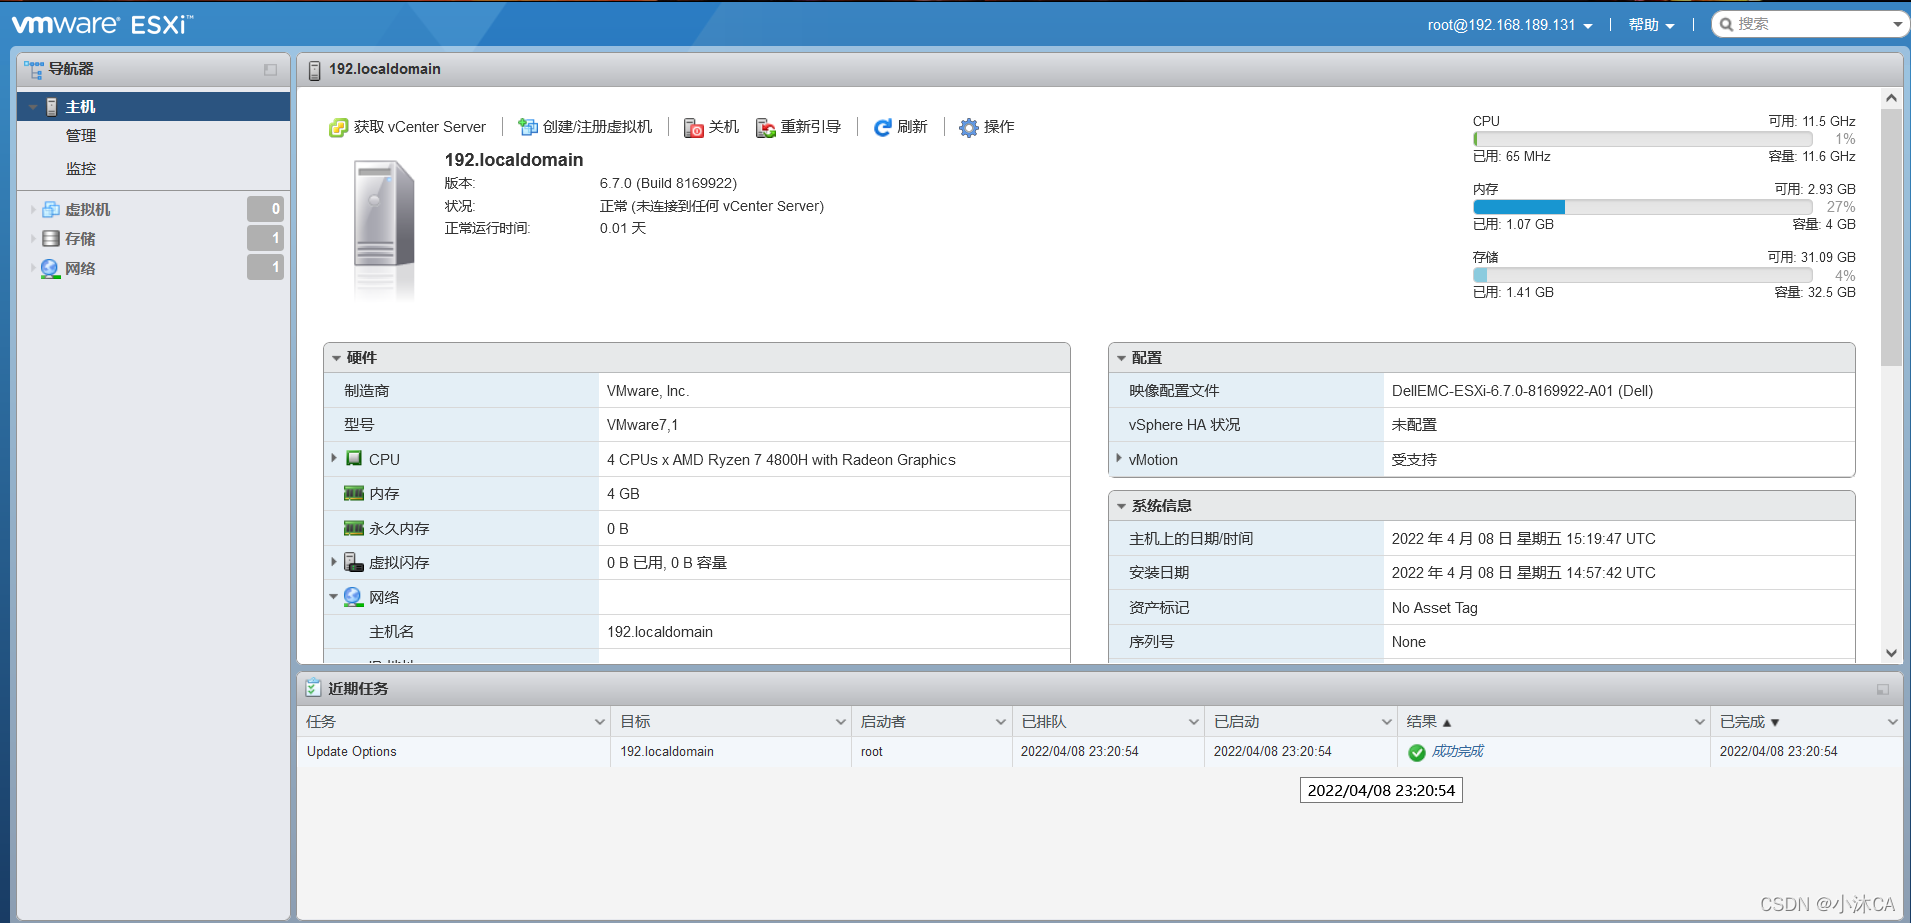
Task: Click the Actions gear icon
Action: pos(968,128)
